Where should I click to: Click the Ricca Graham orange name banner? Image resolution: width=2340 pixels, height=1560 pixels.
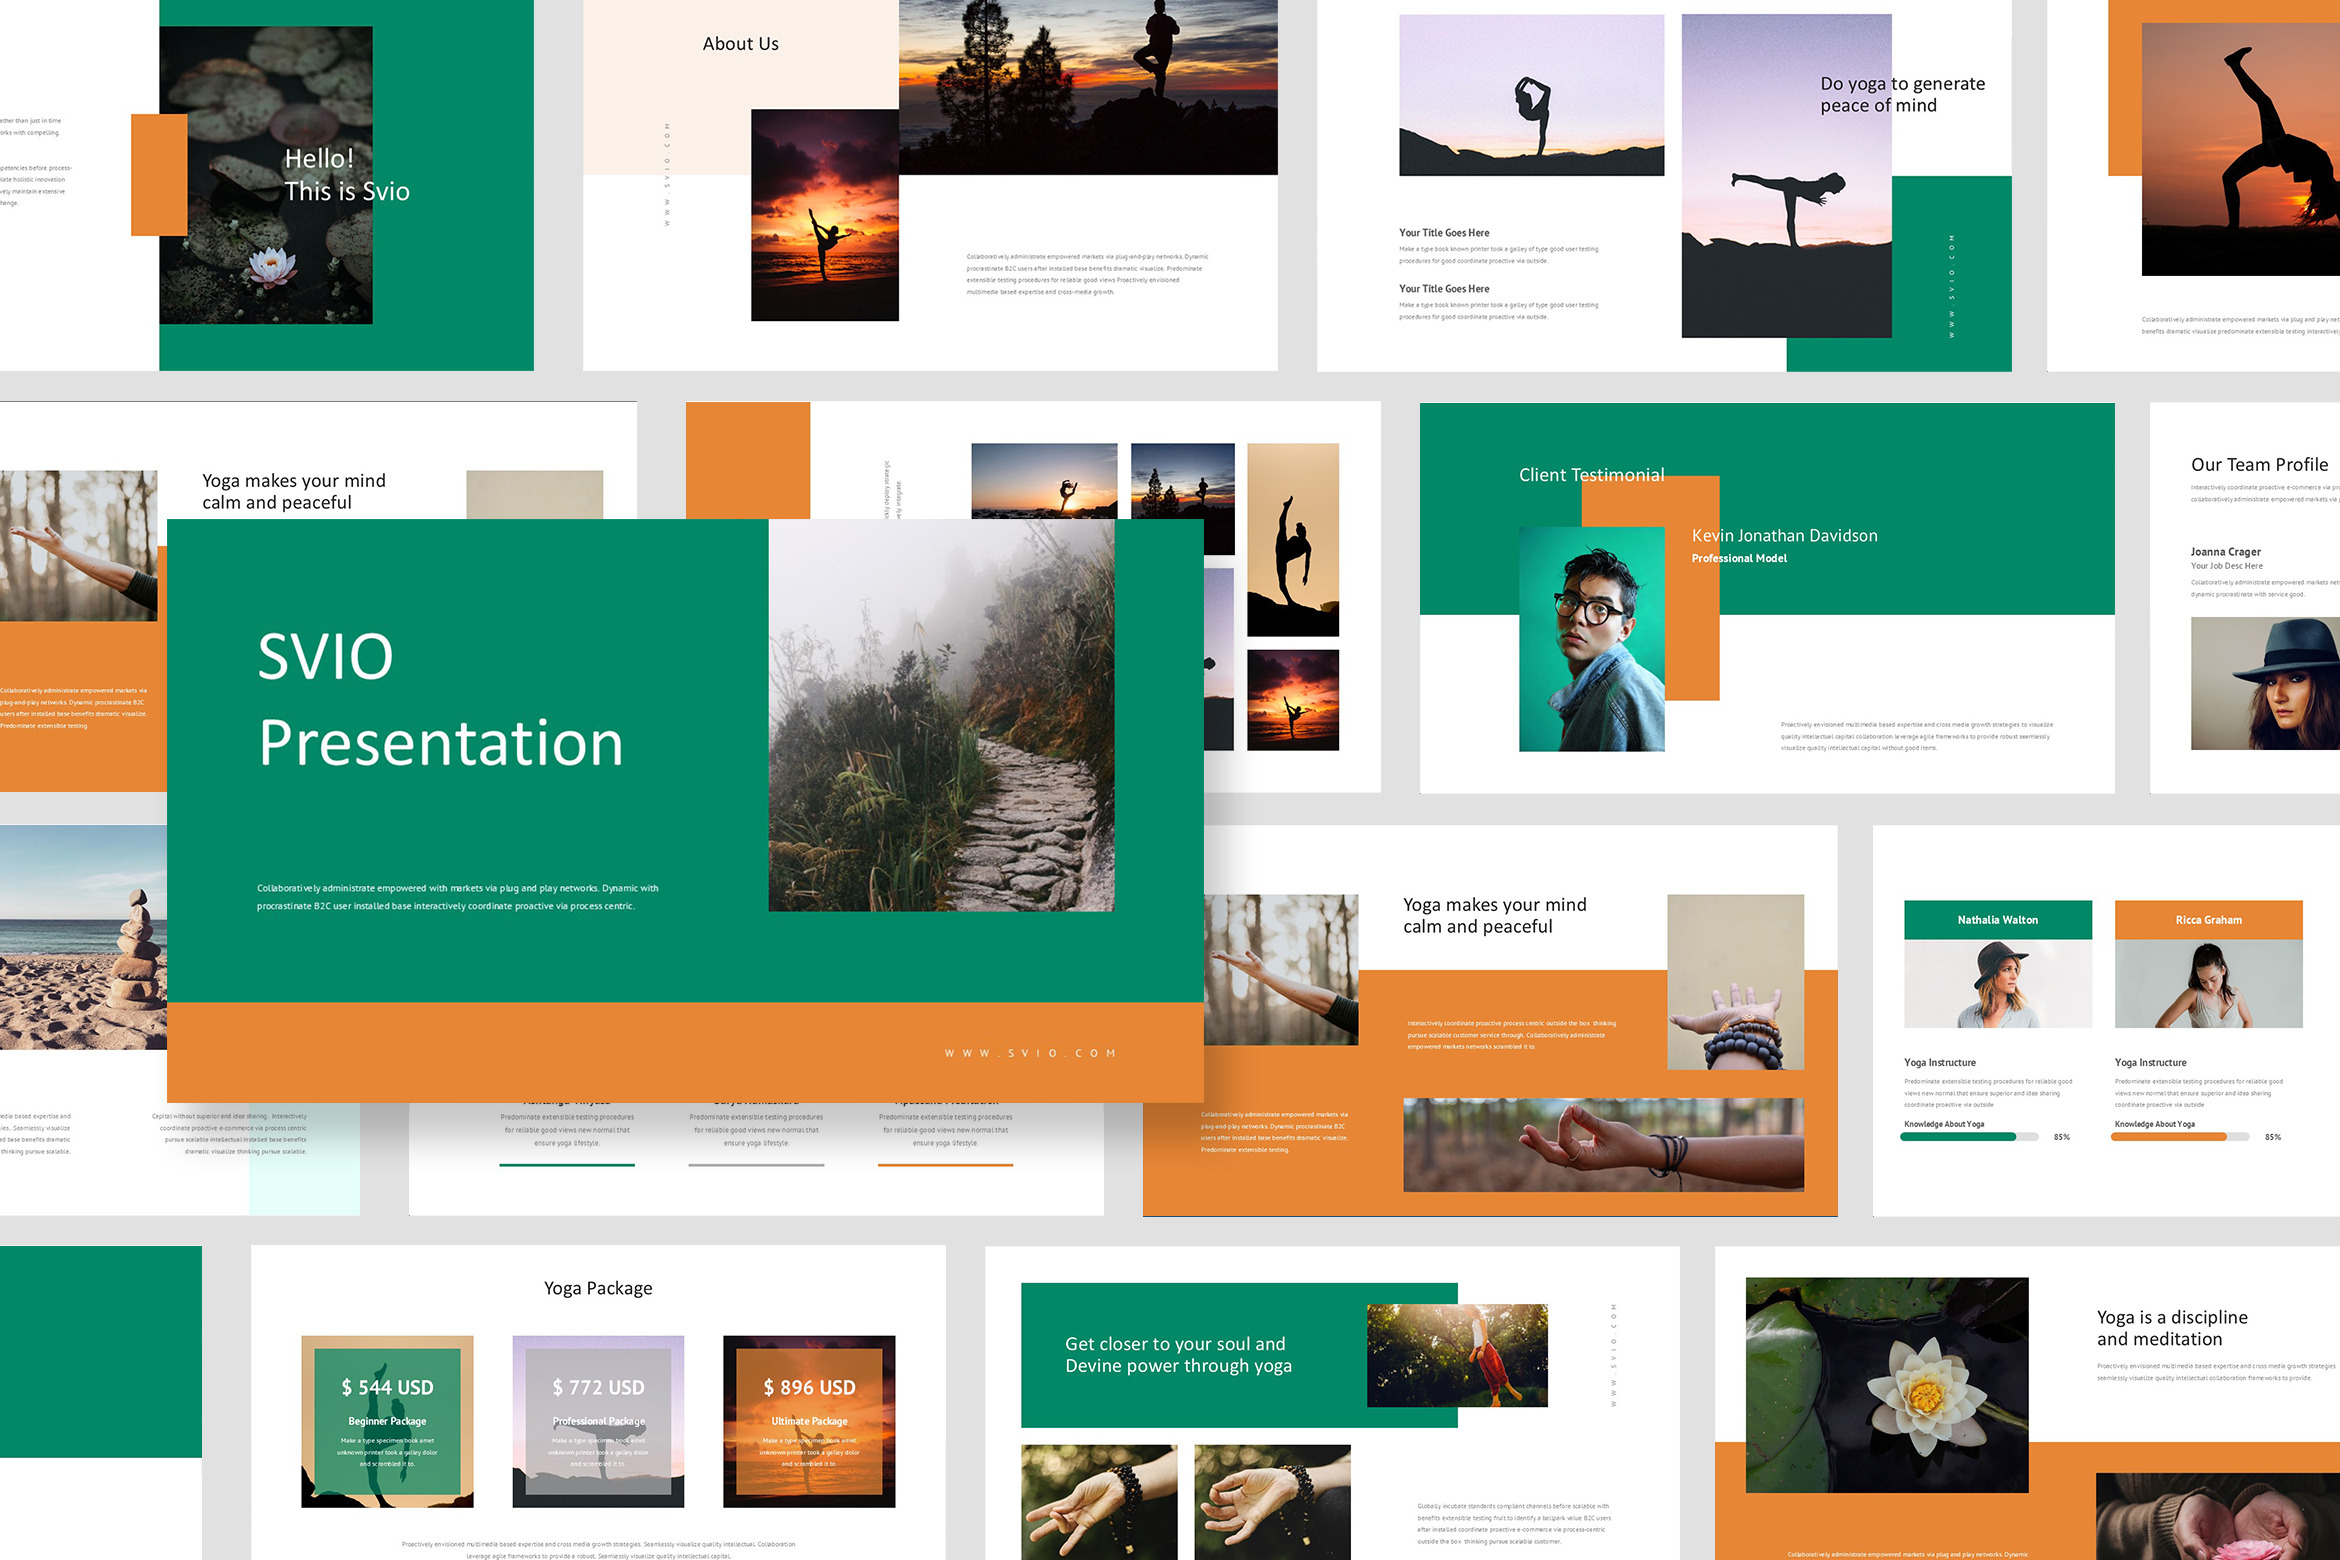point(2208,920)
